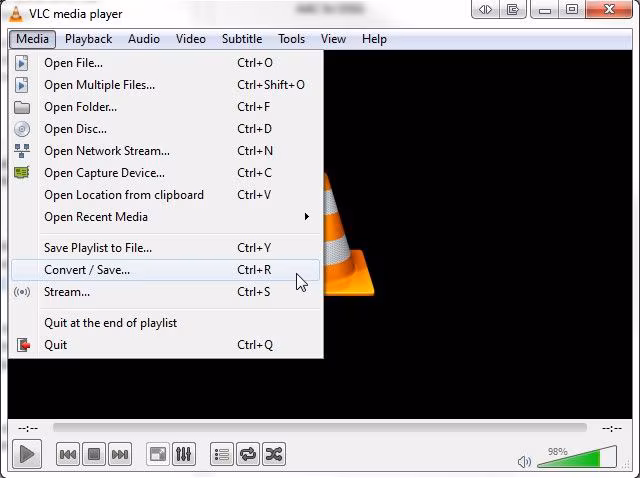Open the Playback menu

pos(88,39)
